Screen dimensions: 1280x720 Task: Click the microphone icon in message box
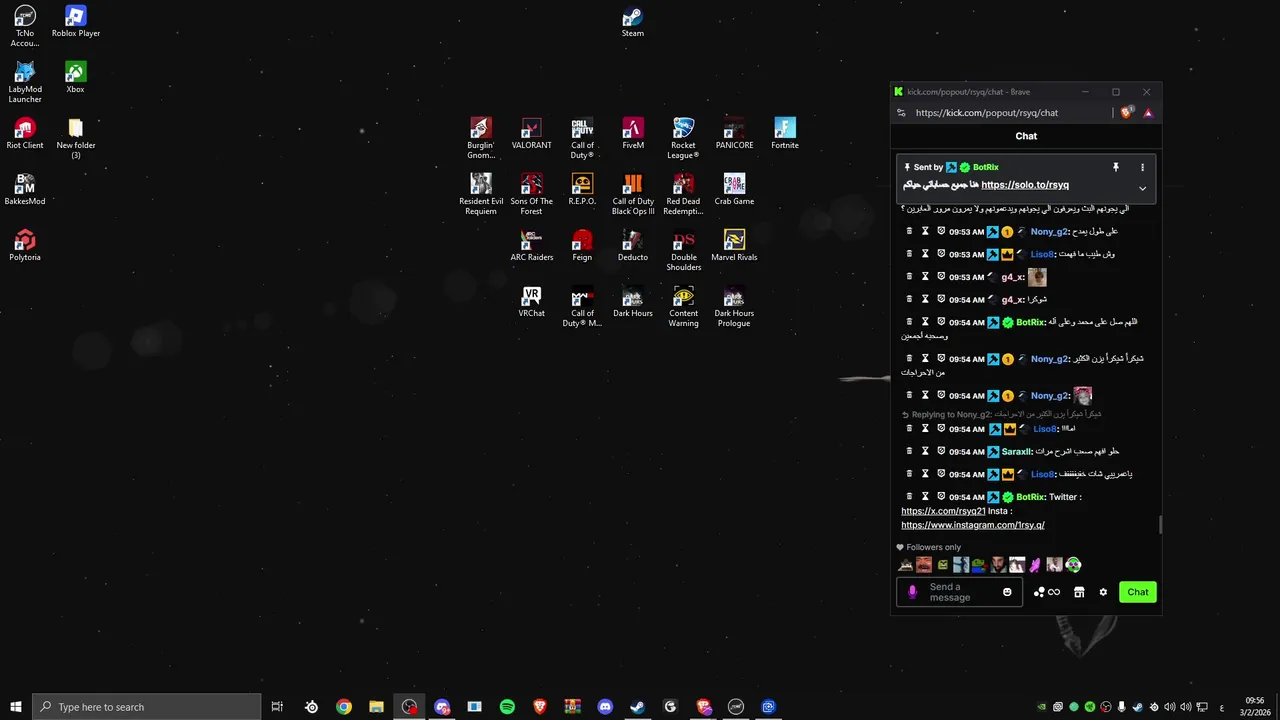tap(912, 592)
